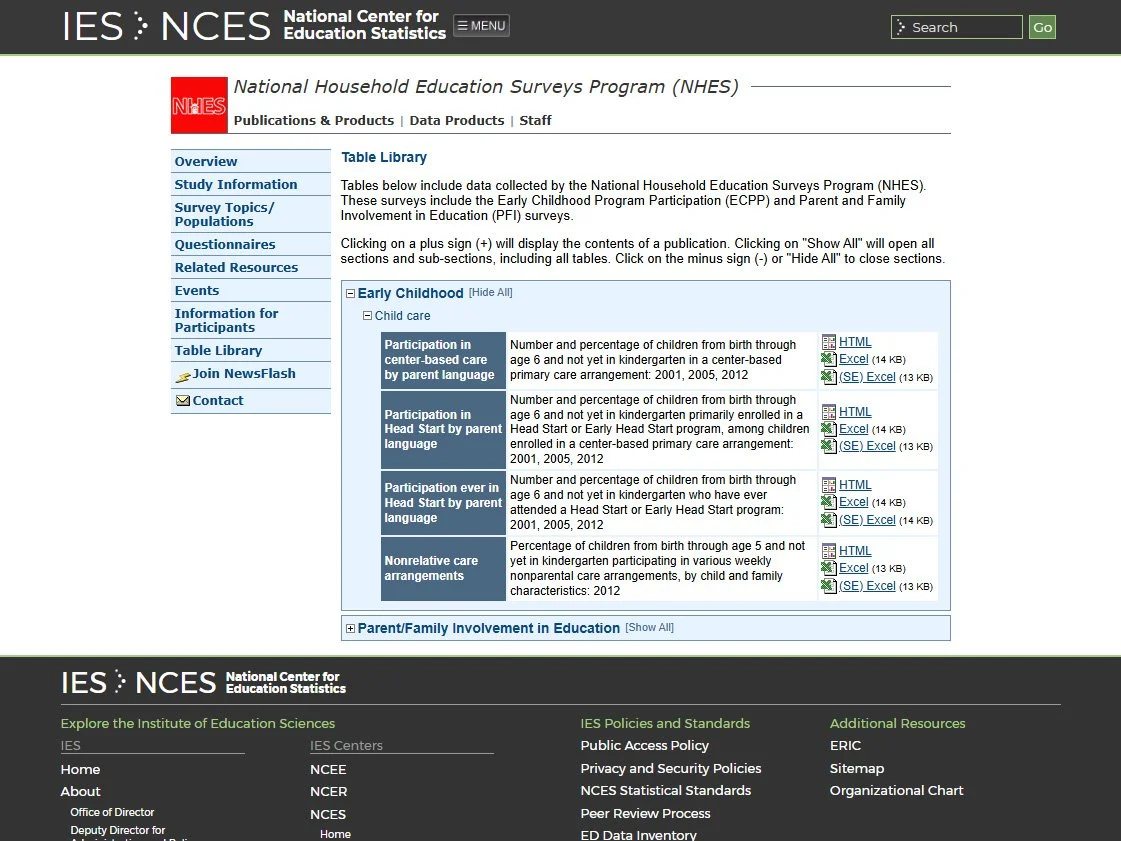Image resolution: width=1121 pixels, height=841 pixels.
Task: Click the Excel icon for center-based care 14 KB file
Action: [829, 359]
